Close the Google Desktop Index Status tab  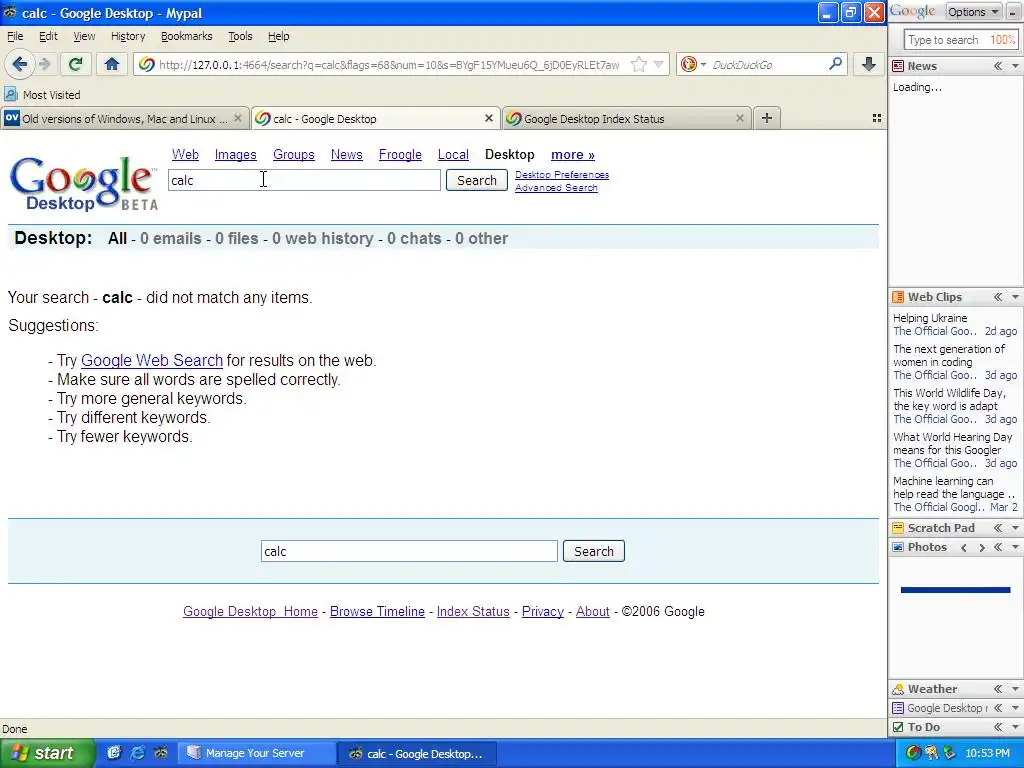tap(739, 118)
